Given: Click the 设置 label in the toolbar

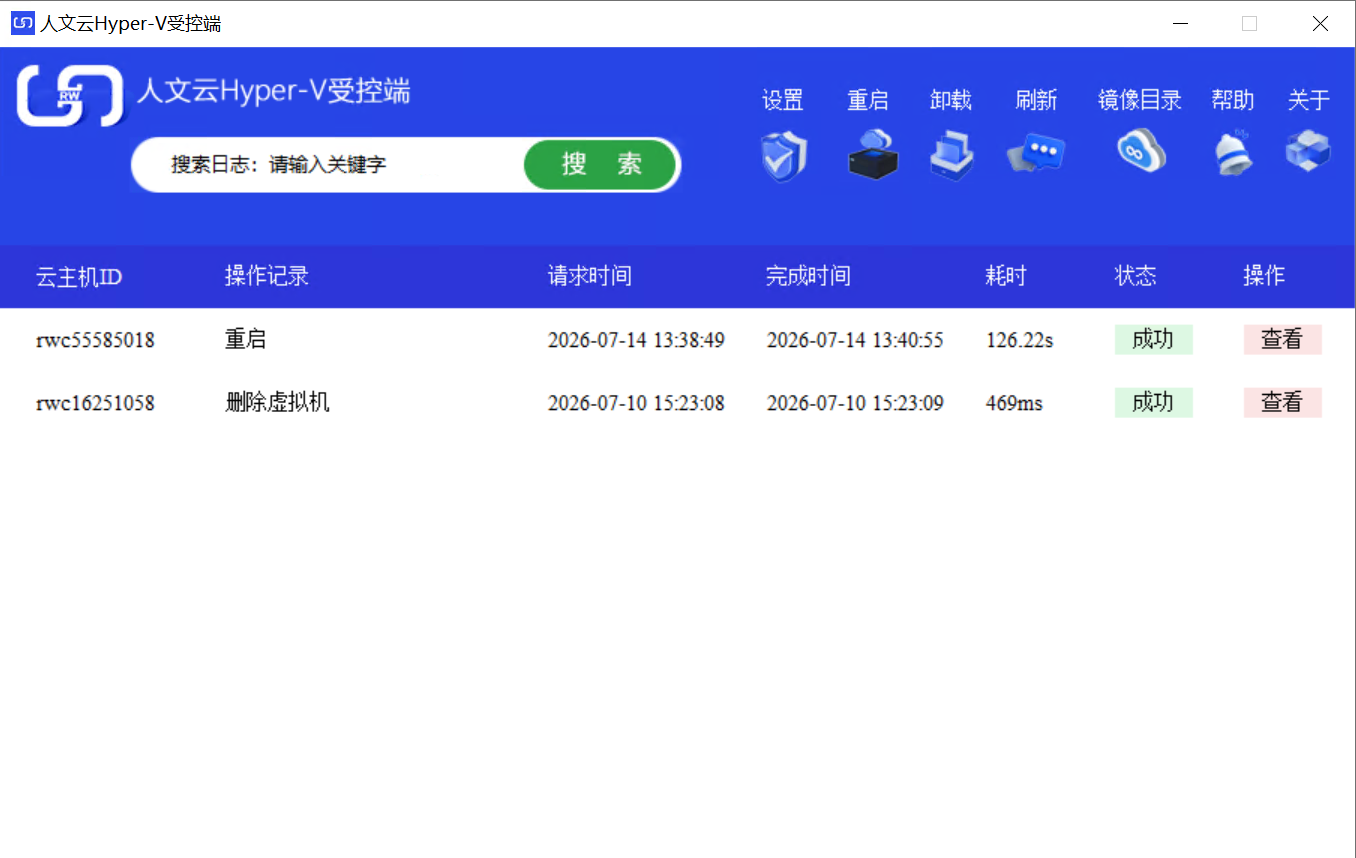Looking at the screenshot, I should click(x=783, y=100).
